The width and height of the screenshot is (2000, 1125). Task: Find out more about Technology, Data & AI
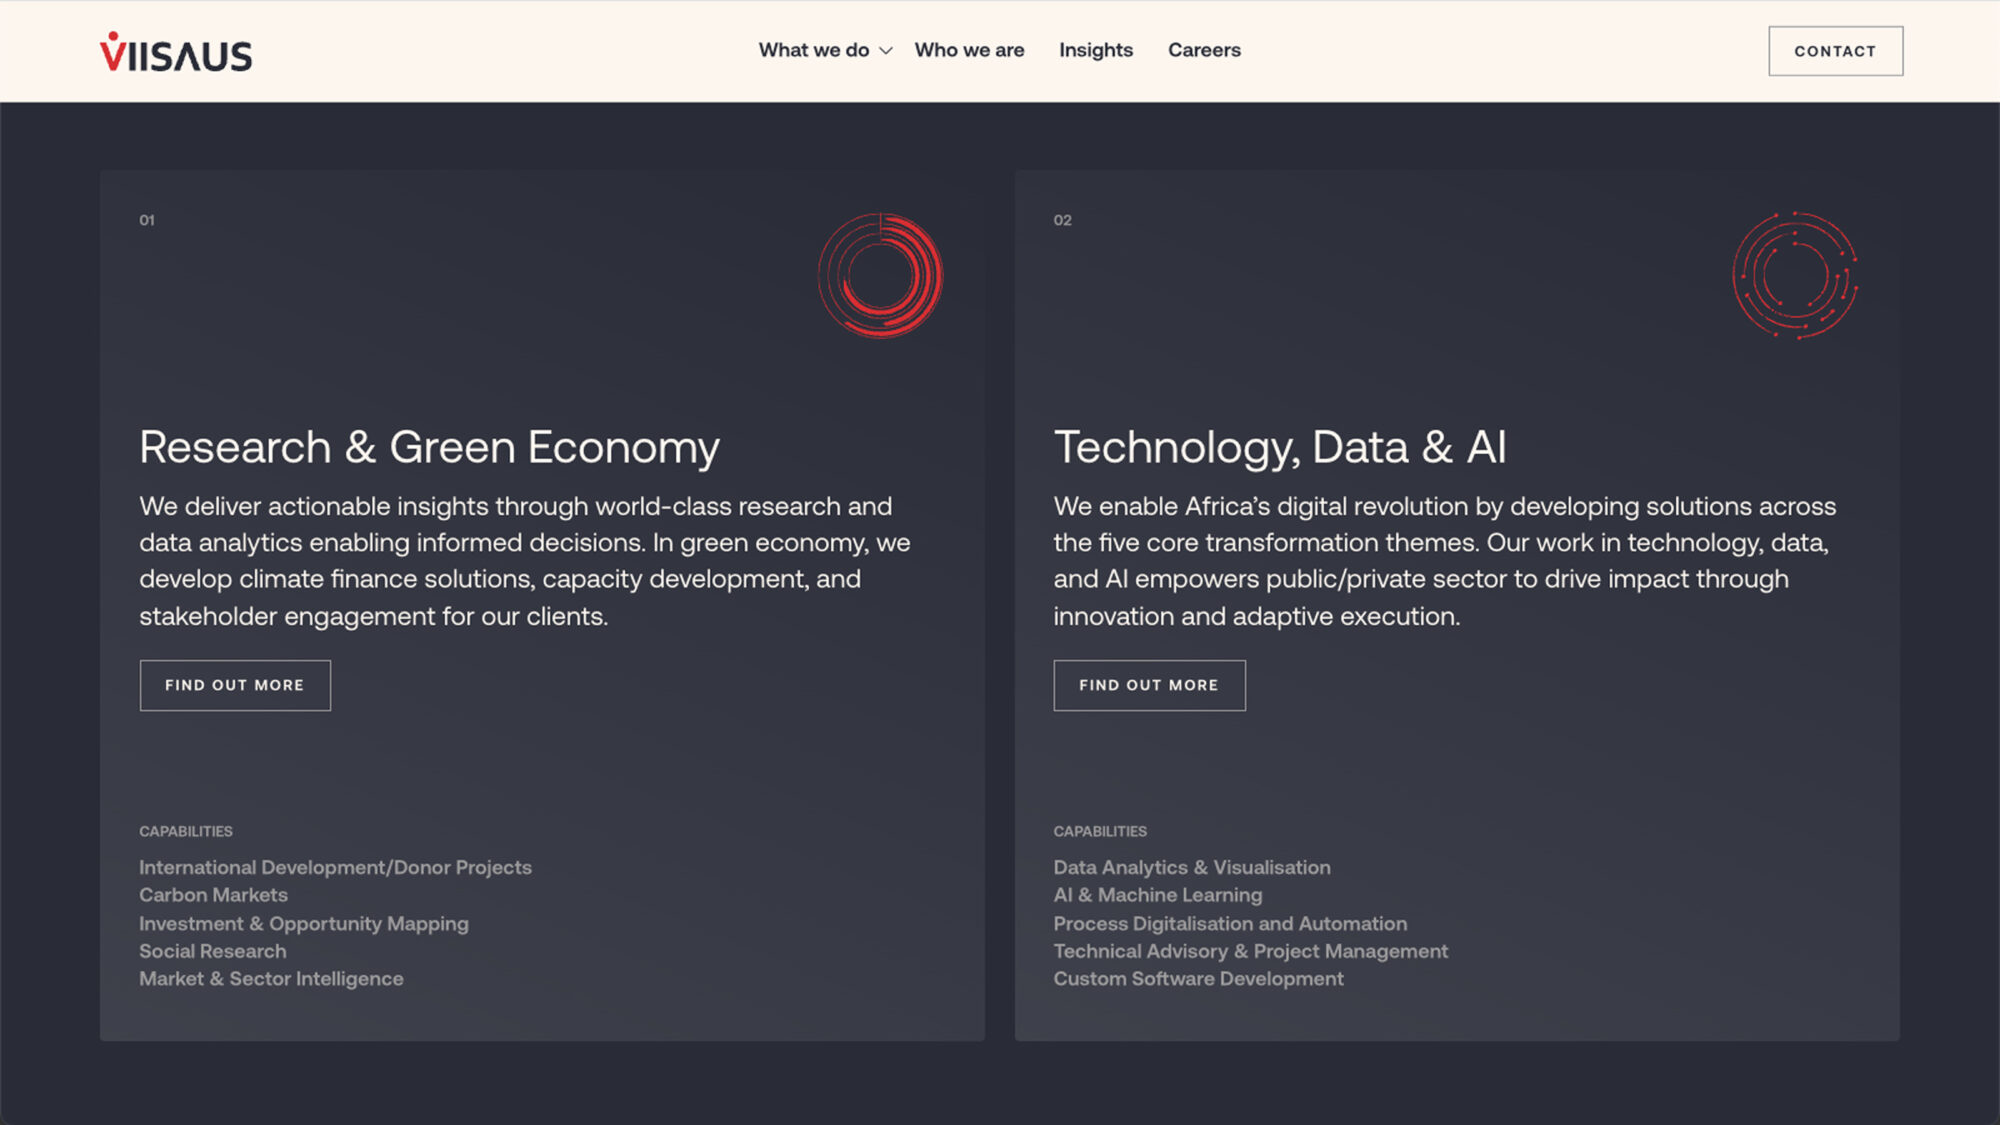point(1149,685)
